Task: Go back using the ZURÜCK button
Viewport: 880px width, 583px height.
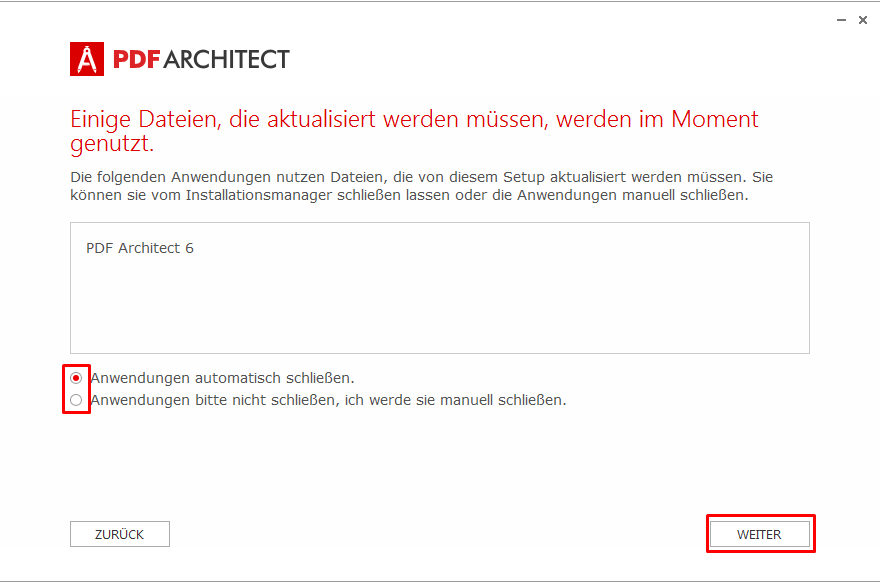Action: pos(120,534)
